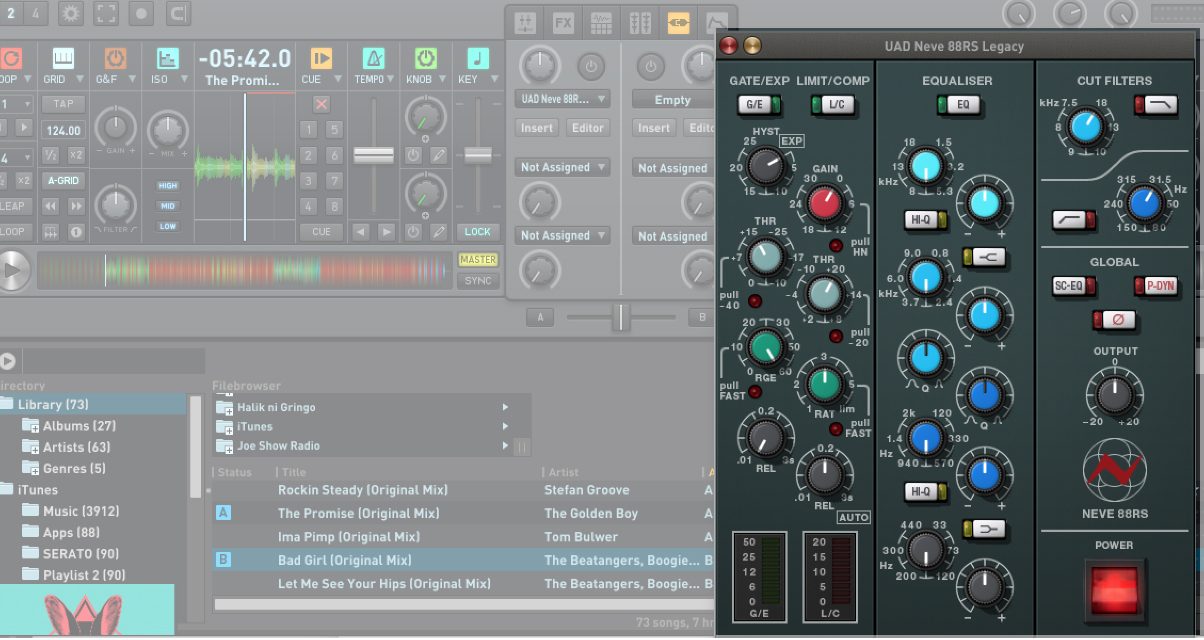Select track Bad Girl (Original Mix)
Image resolution: width=1204 pixels, height=640 pixels.
coord(344,560)
